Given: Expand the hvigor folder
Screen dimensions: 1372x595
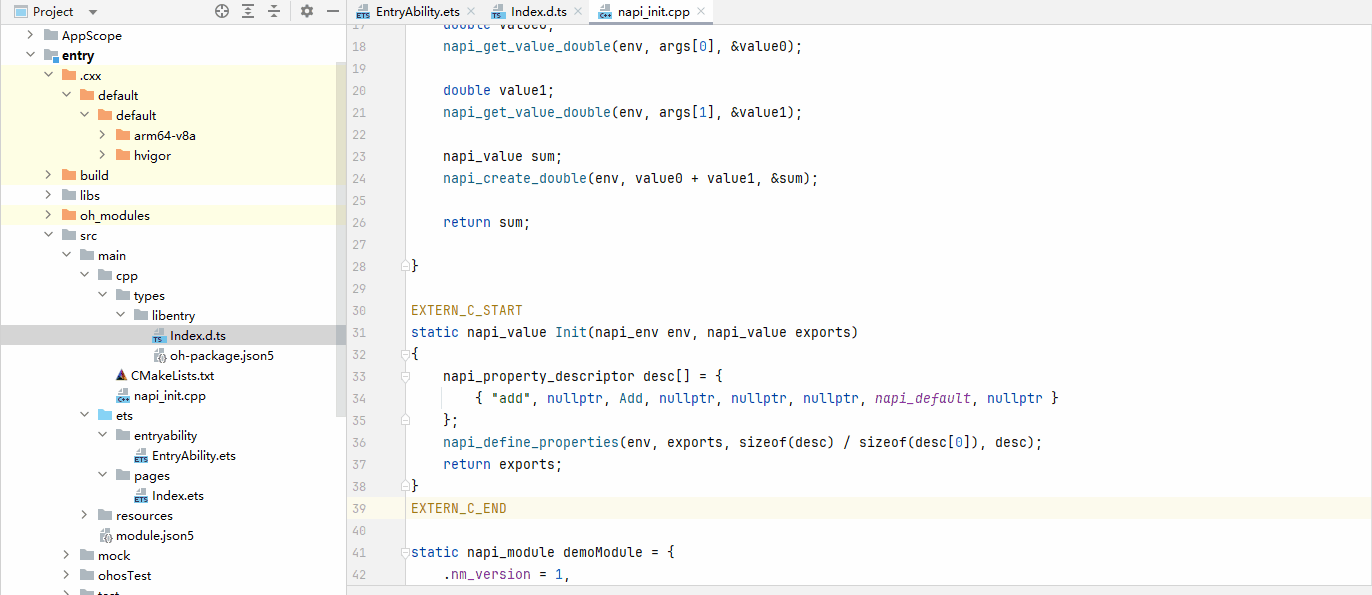Looking at the screenshot, I should pyautogui.click(x=102, y=155).
